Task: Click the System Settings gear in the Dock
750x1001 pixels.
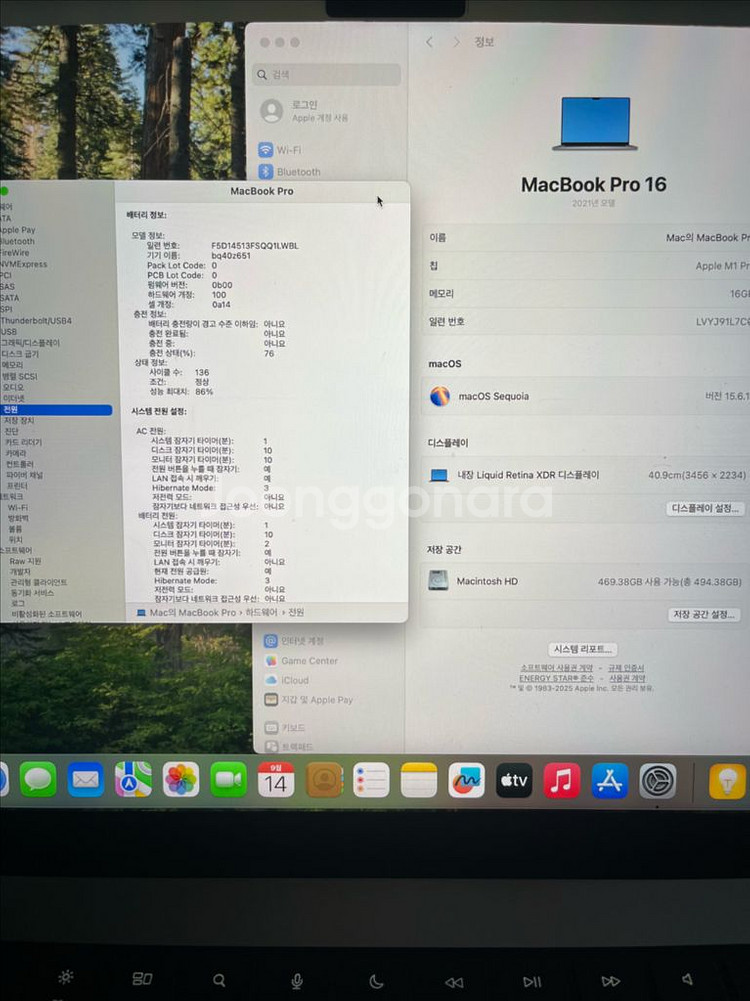Action: pos(657,781)
